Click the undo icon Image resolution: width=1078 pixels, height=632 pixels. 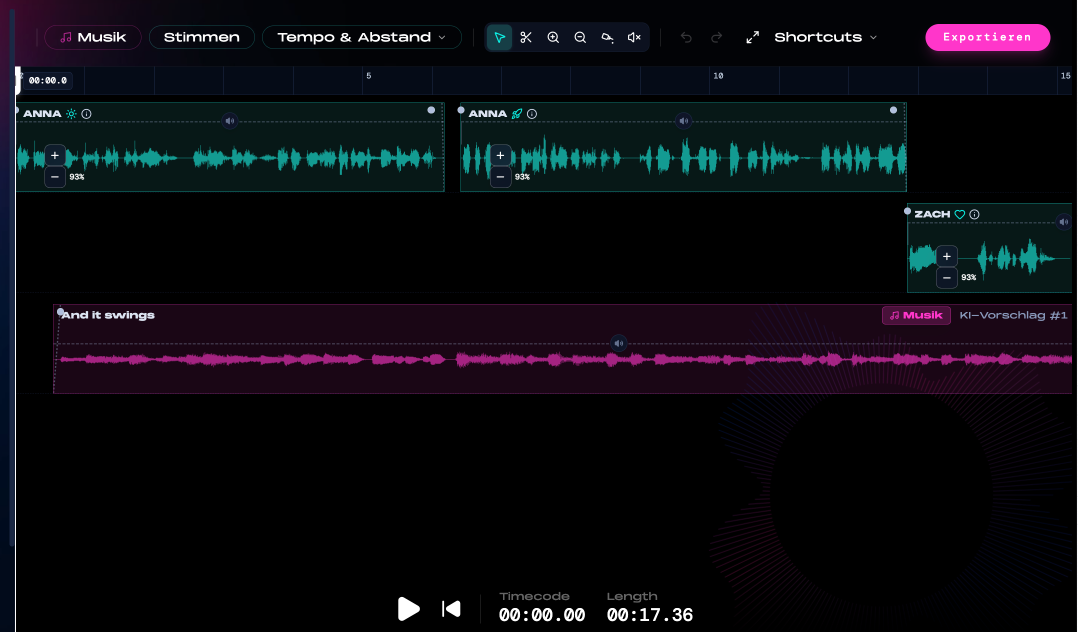686,37
